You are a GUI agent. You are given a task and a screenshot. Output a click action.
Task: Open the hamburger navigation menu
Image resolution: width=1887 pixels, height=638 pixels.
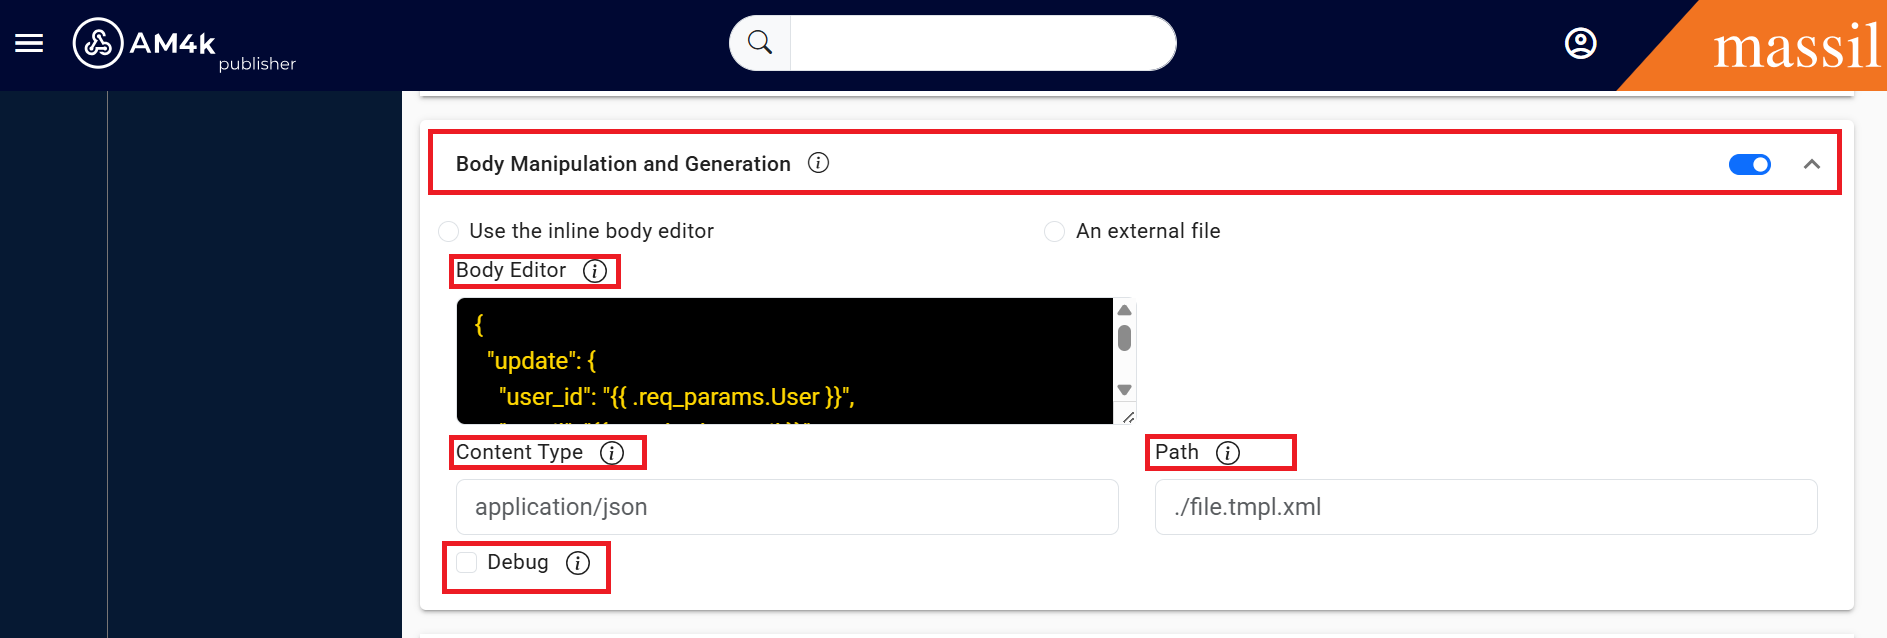point(29,43)
